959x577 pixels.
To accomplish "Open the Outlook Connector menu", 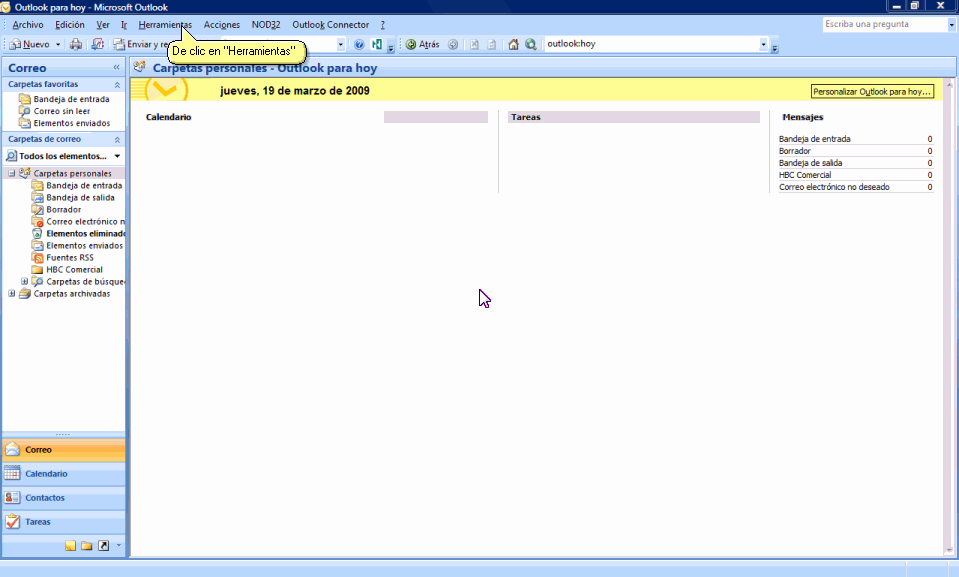I will coord(330,25).
